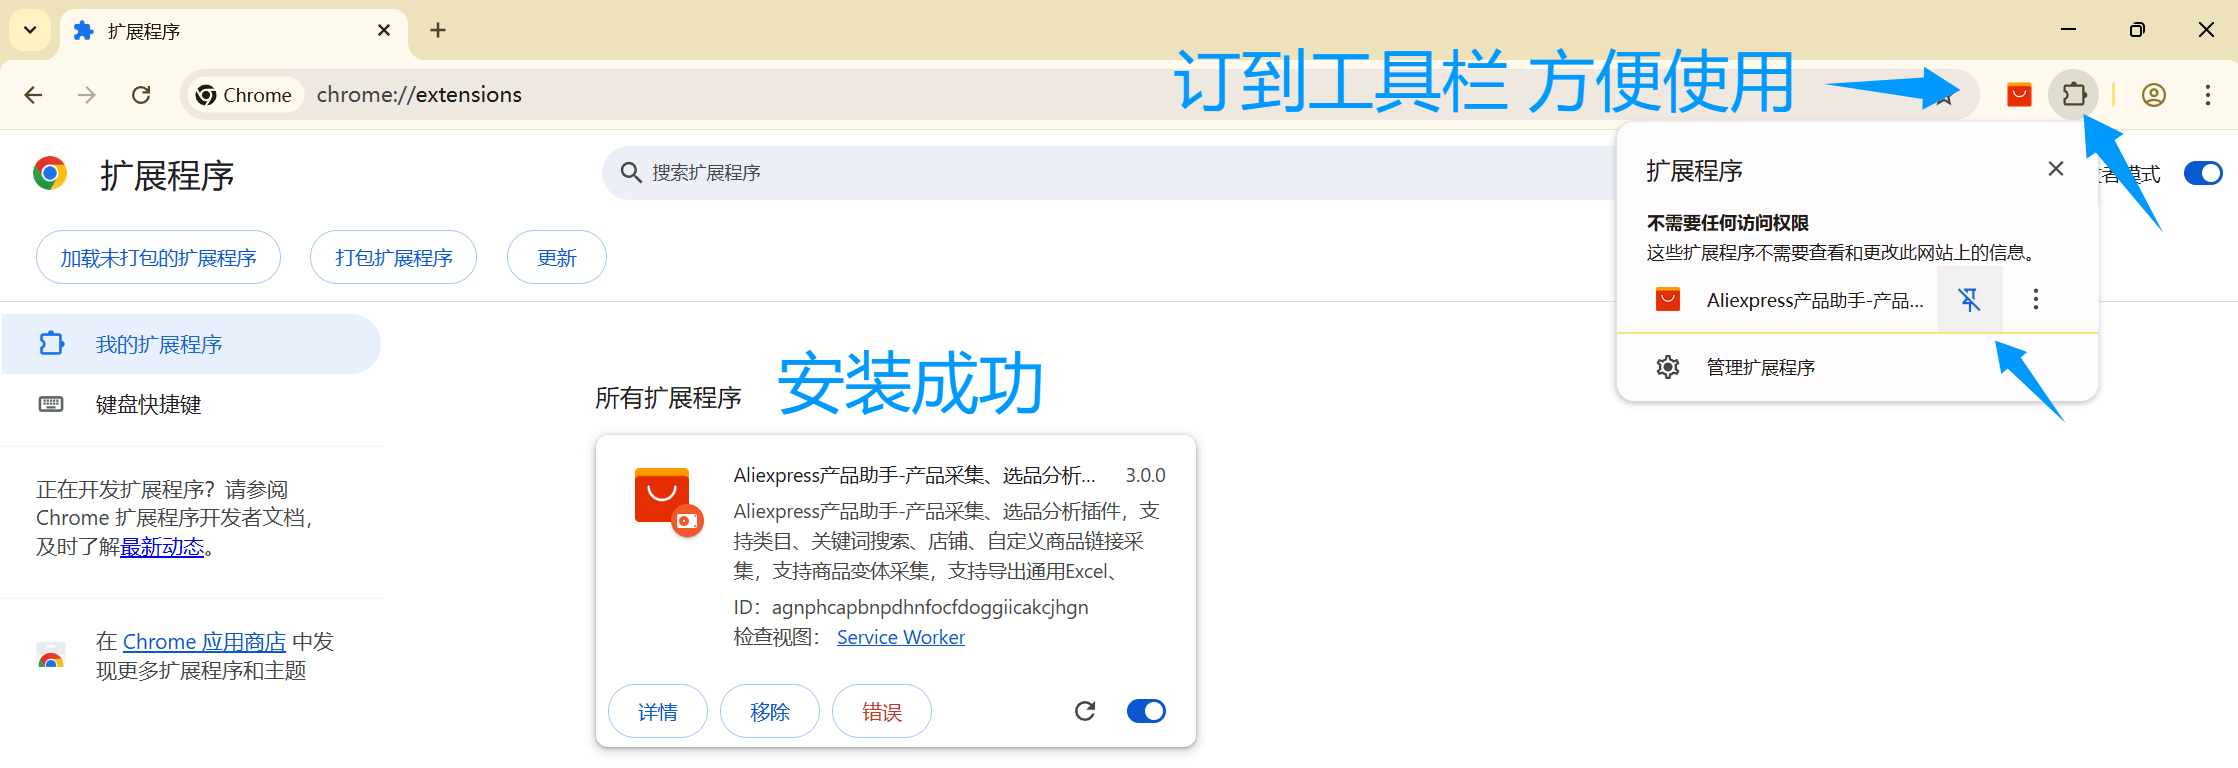Select 我的扩展程序 in the sidebar
The width and height of the screenshot is (2238, 768).
pyautogui.click(x=191, y=344)
